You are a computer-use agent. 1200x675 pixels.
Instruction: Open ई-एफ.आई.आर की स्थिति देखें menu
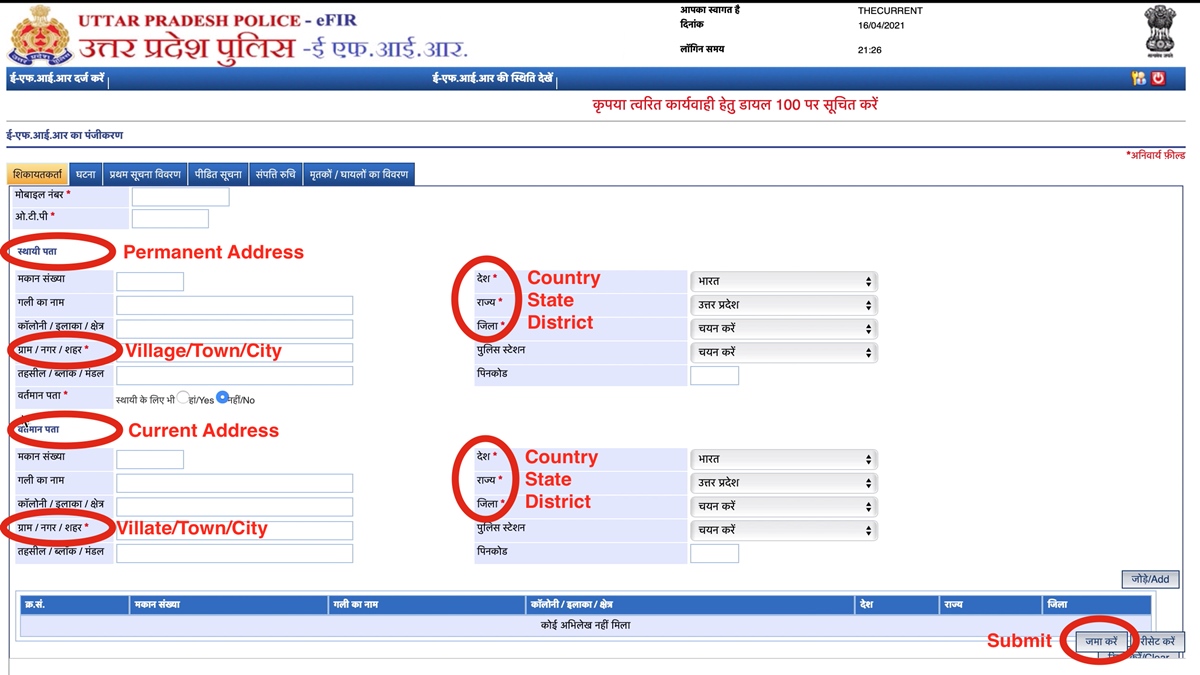493,79
